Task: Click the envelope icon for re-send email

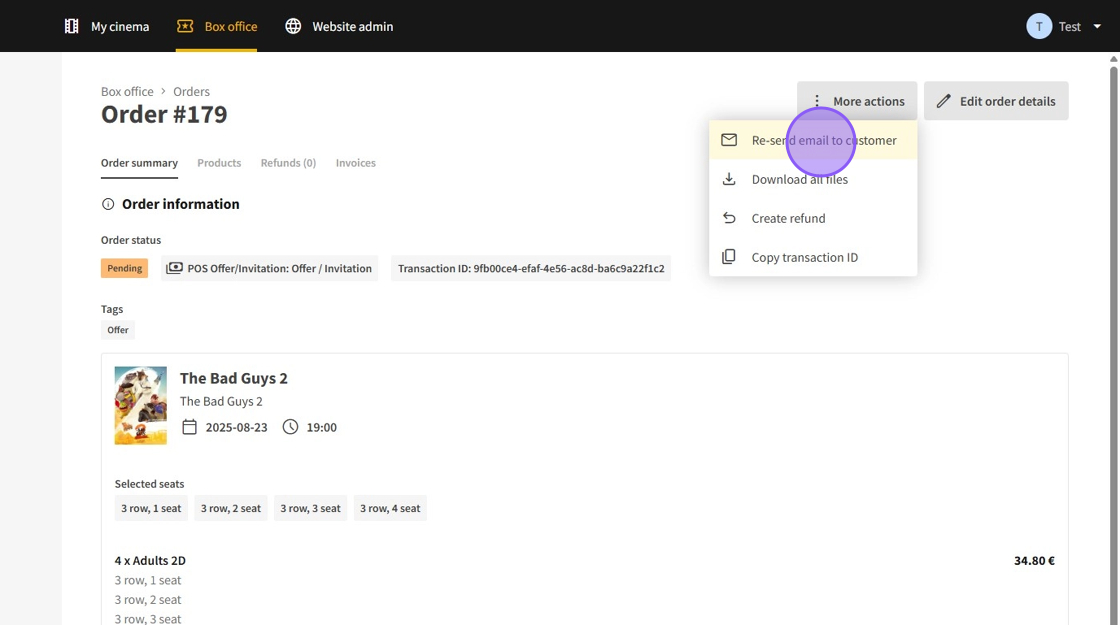Action: click(x=729, y=140)
